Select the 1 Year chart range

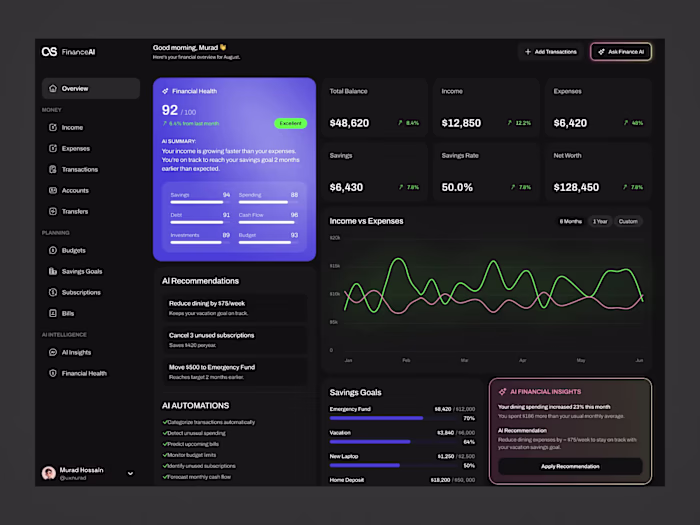(x=600, y=221)
